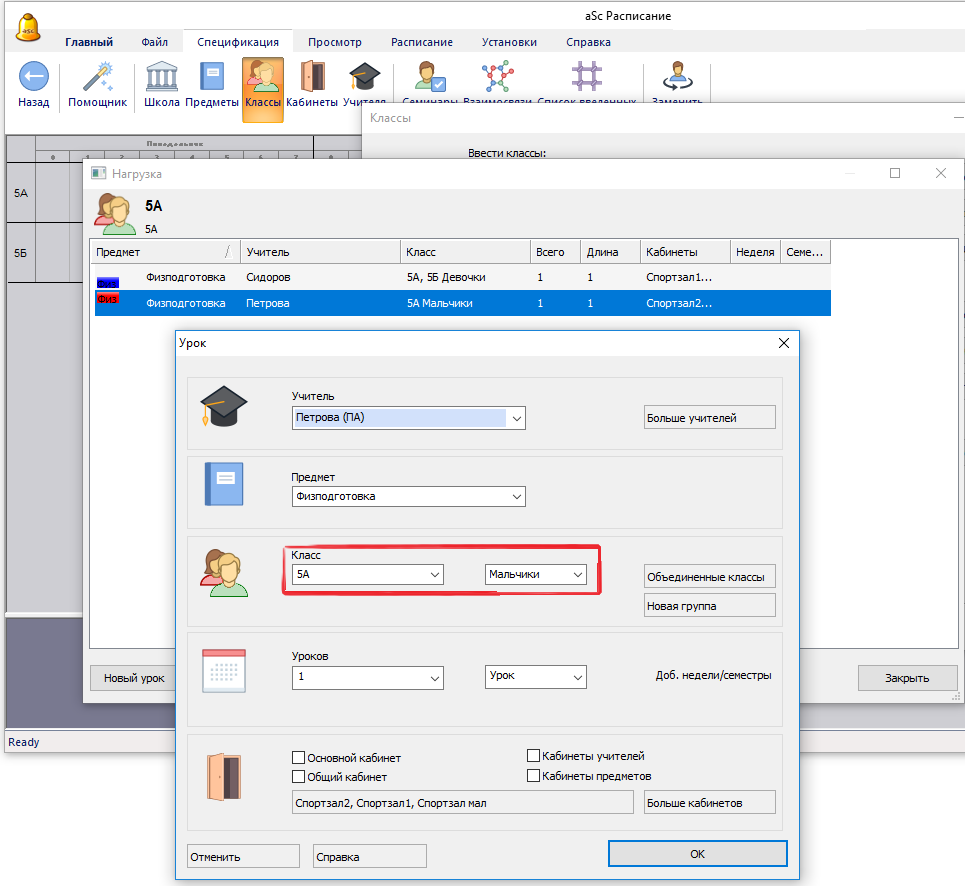Check the Кабинеты учителей option
This screenshot has width=966, height=886.
coord(534,757)
